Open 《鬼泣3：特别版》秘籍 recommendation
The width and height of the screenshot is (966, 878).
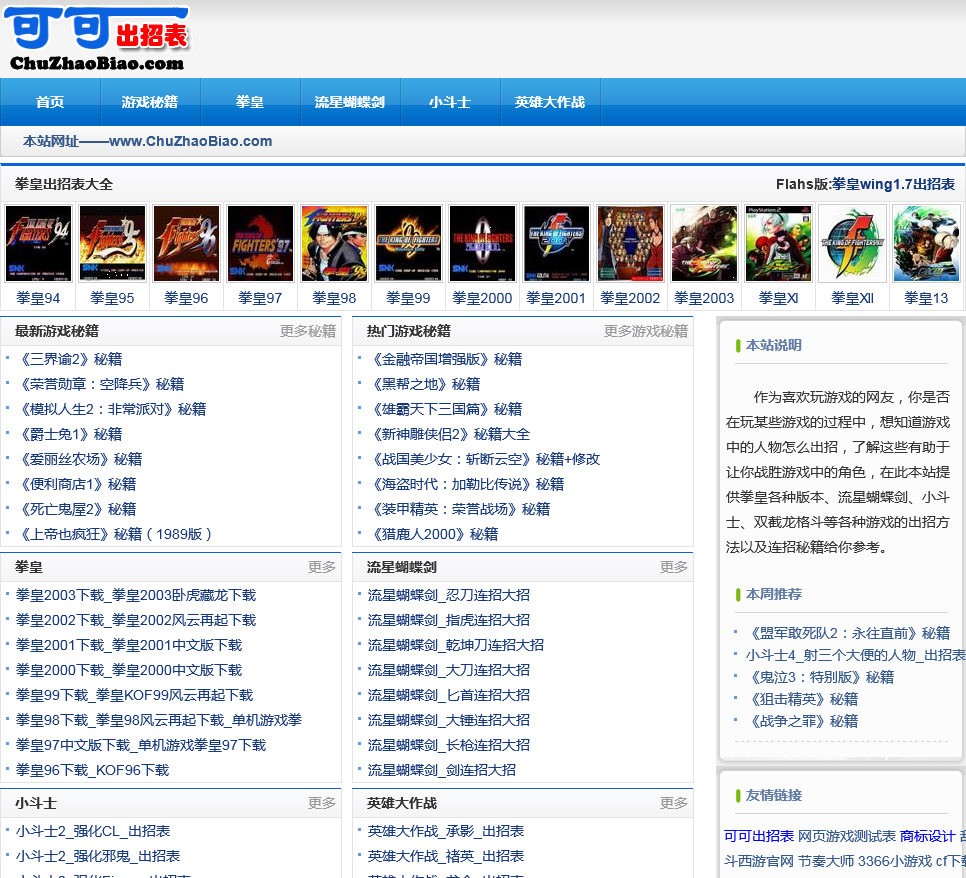820,678
